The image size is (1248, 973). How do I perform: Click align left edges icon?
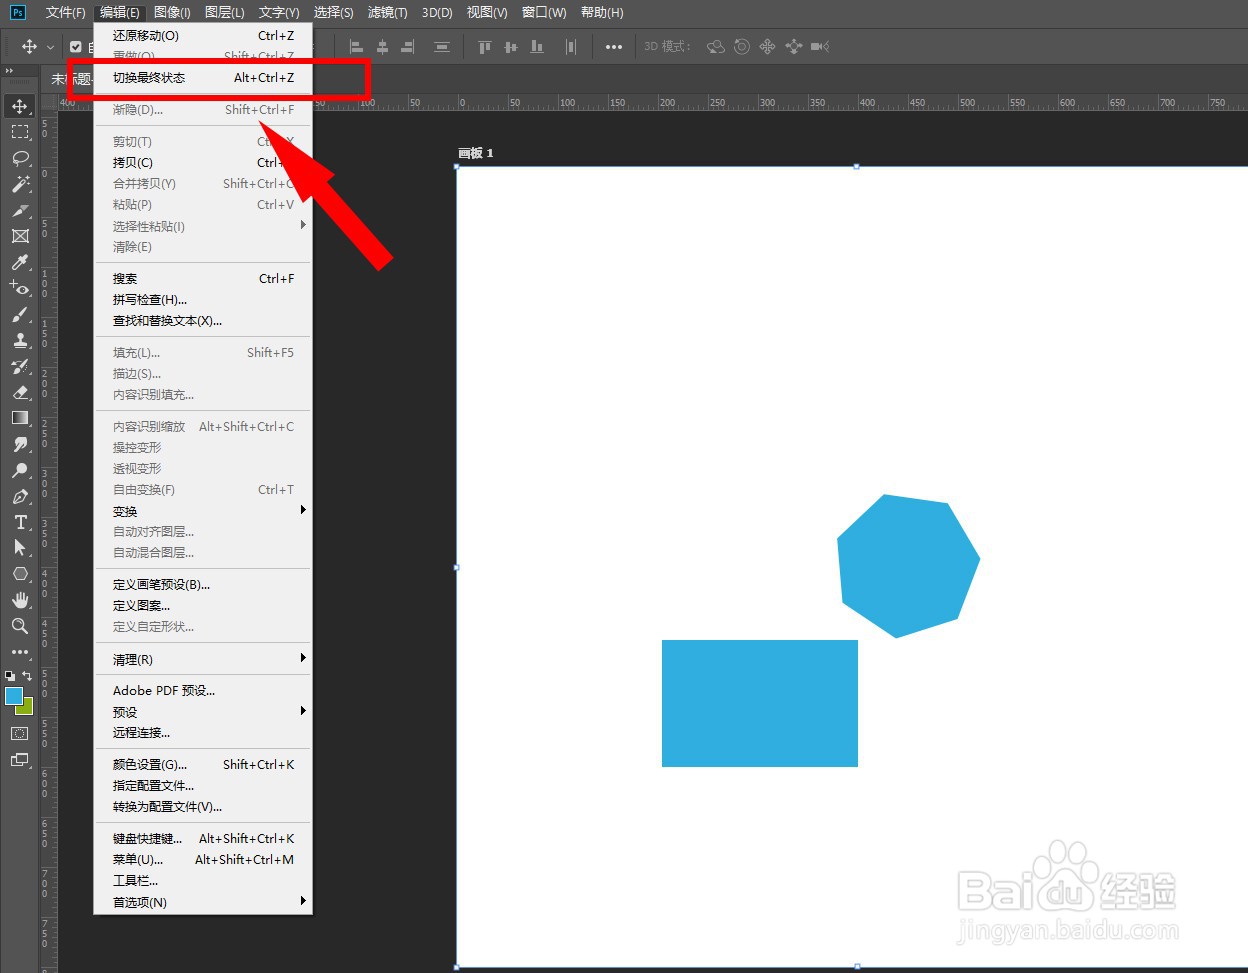356,47
